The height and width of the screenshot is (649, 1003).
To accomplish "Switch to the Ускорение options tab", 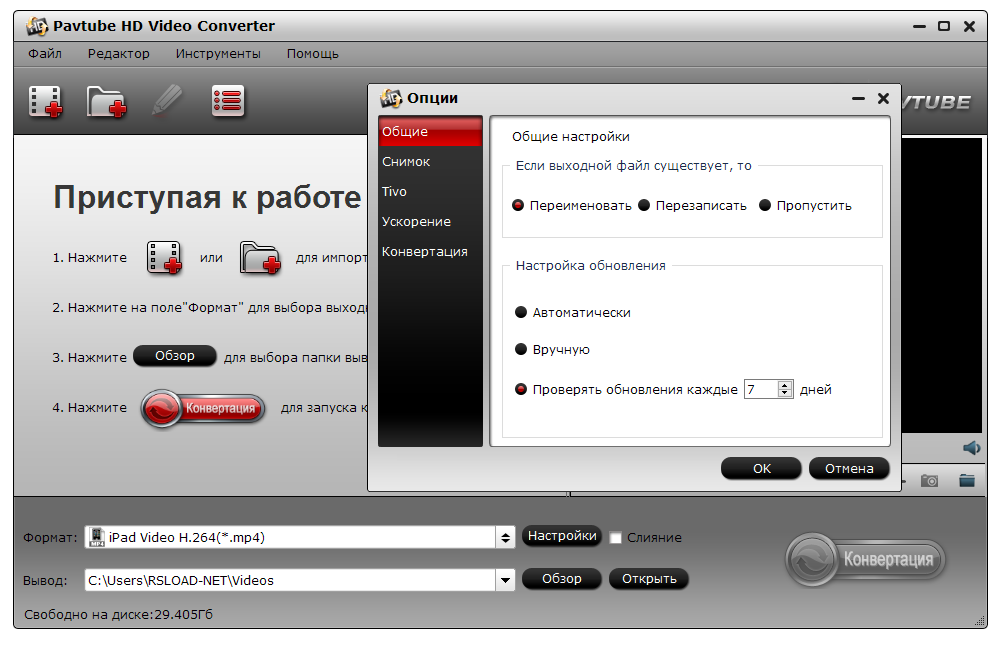I will click(430, 222).
